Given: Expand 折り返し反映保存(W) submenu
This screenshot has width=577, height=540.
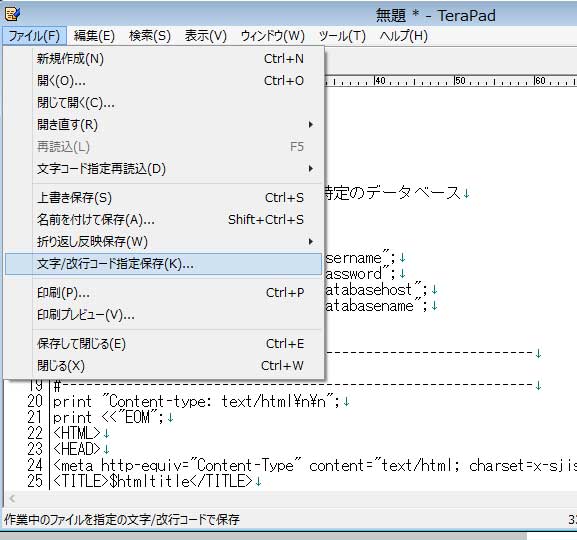Looking at the screenshot, I should (x=163, y=242).
